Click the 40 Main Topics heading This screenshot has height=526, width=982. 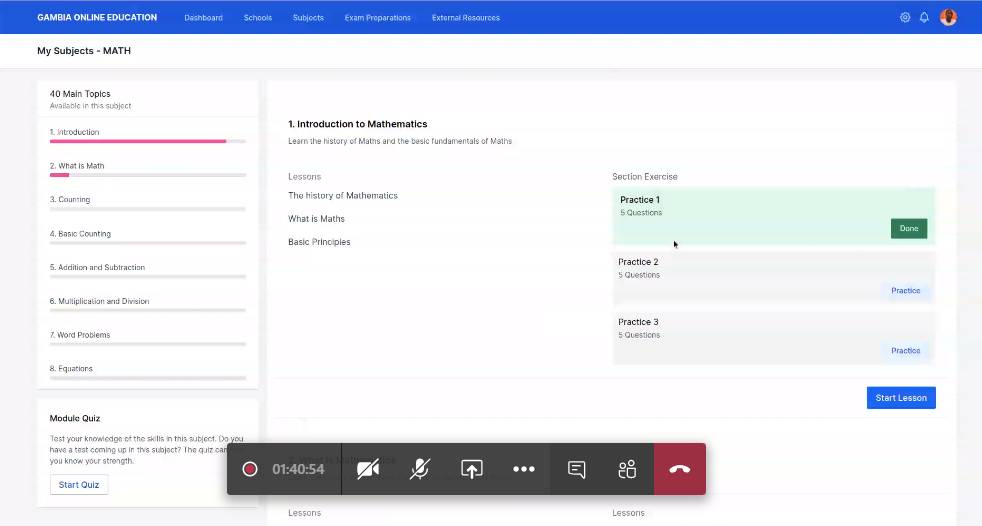(80, 94)
